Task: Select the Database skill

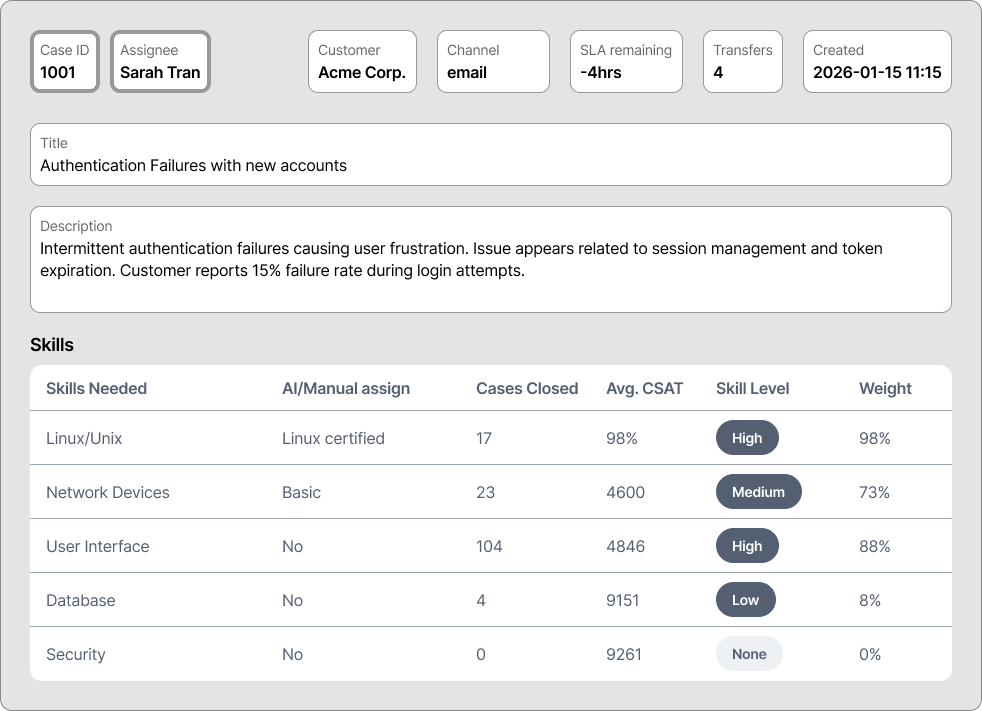Action: pos(81,599)
